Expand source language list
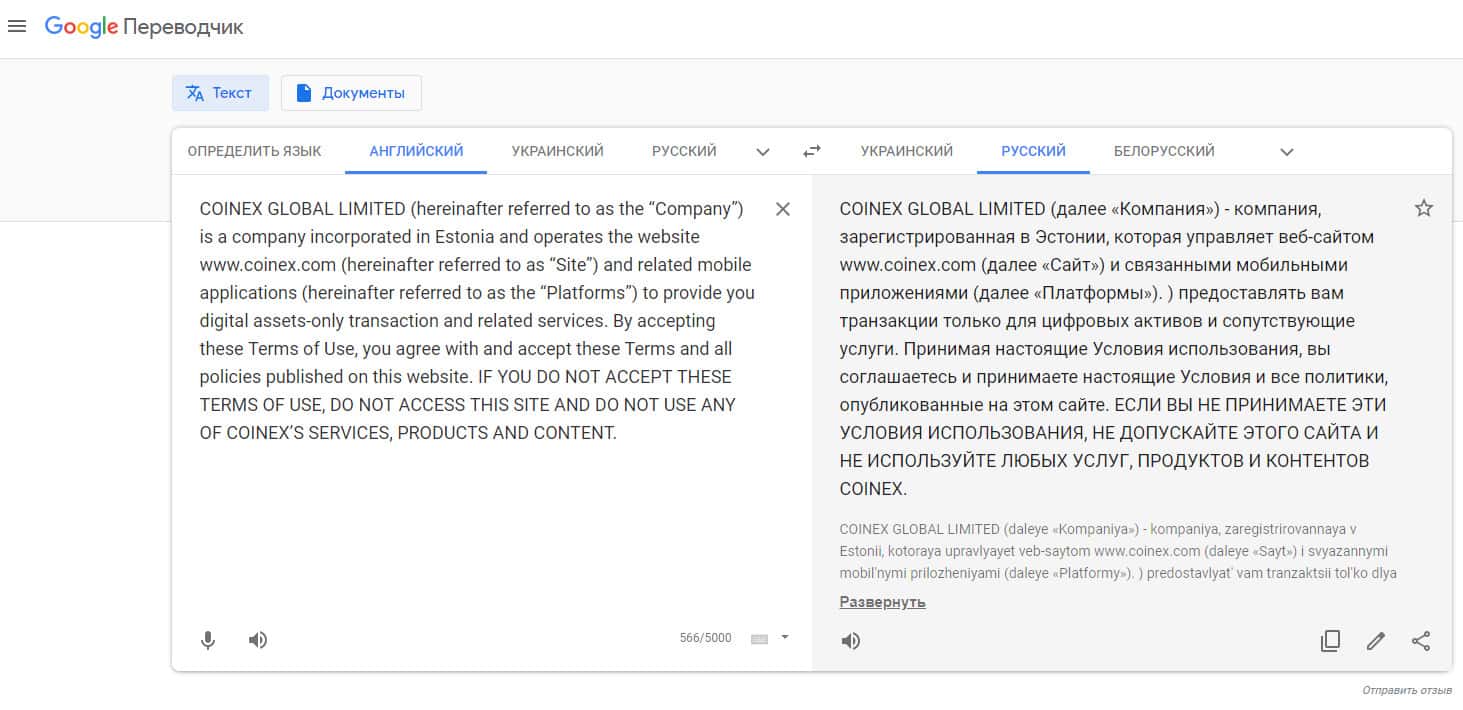 pos(763,152)
